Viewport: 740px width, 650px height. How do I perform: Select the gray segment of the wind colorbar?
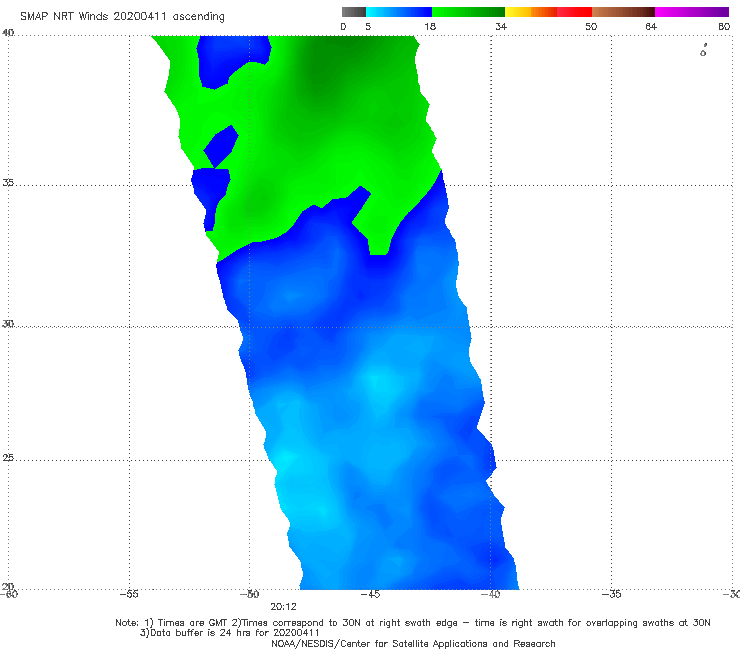pyautogui.click(x=354, y=12)
